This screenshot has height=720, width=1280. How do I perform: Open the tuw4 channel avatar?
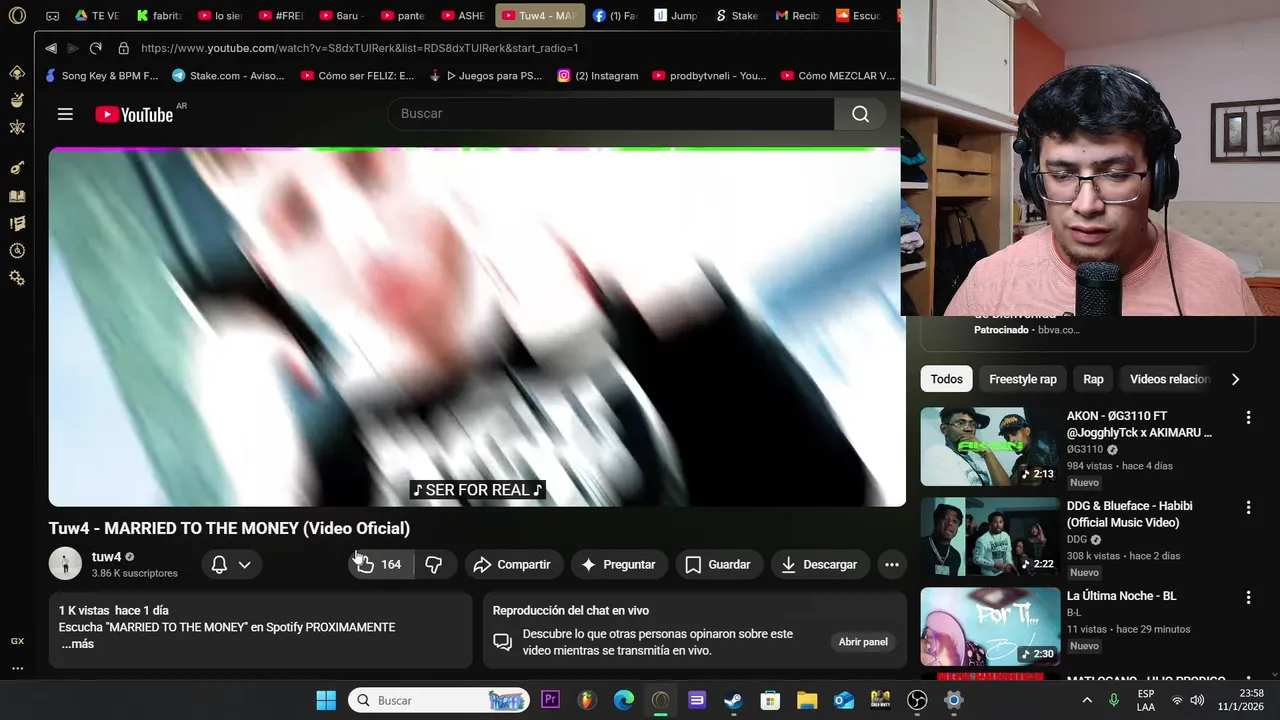[65, 564]
